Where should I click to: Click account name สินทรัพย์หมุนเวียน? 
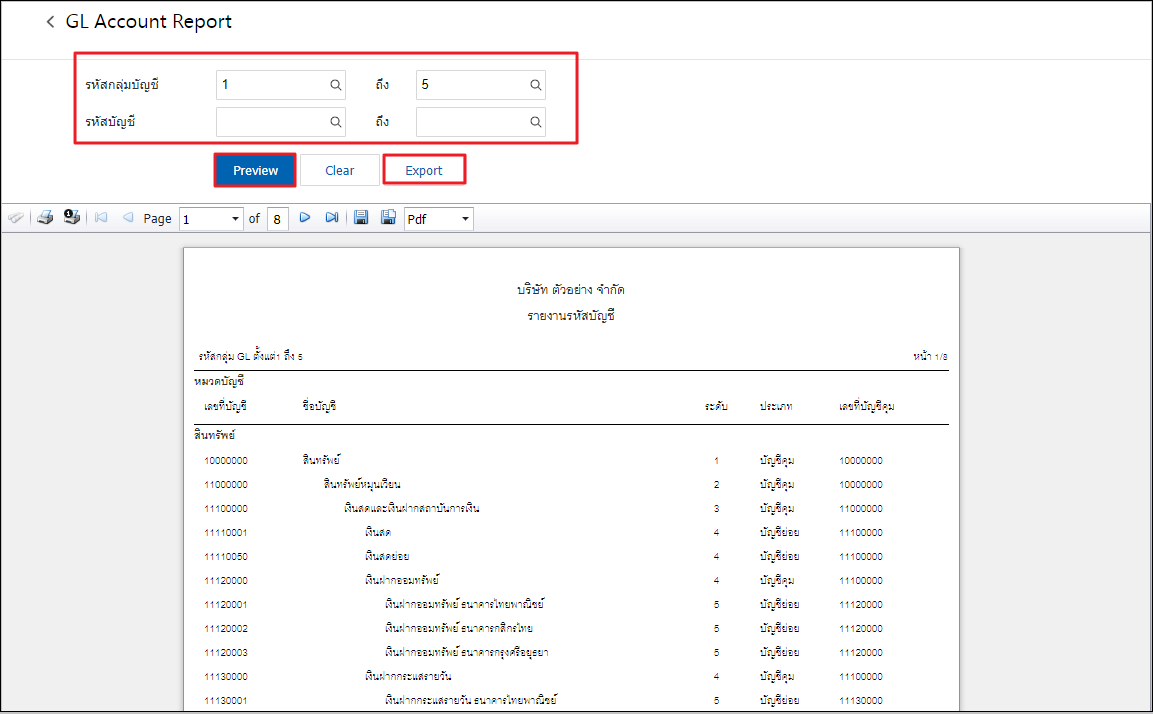362,485
